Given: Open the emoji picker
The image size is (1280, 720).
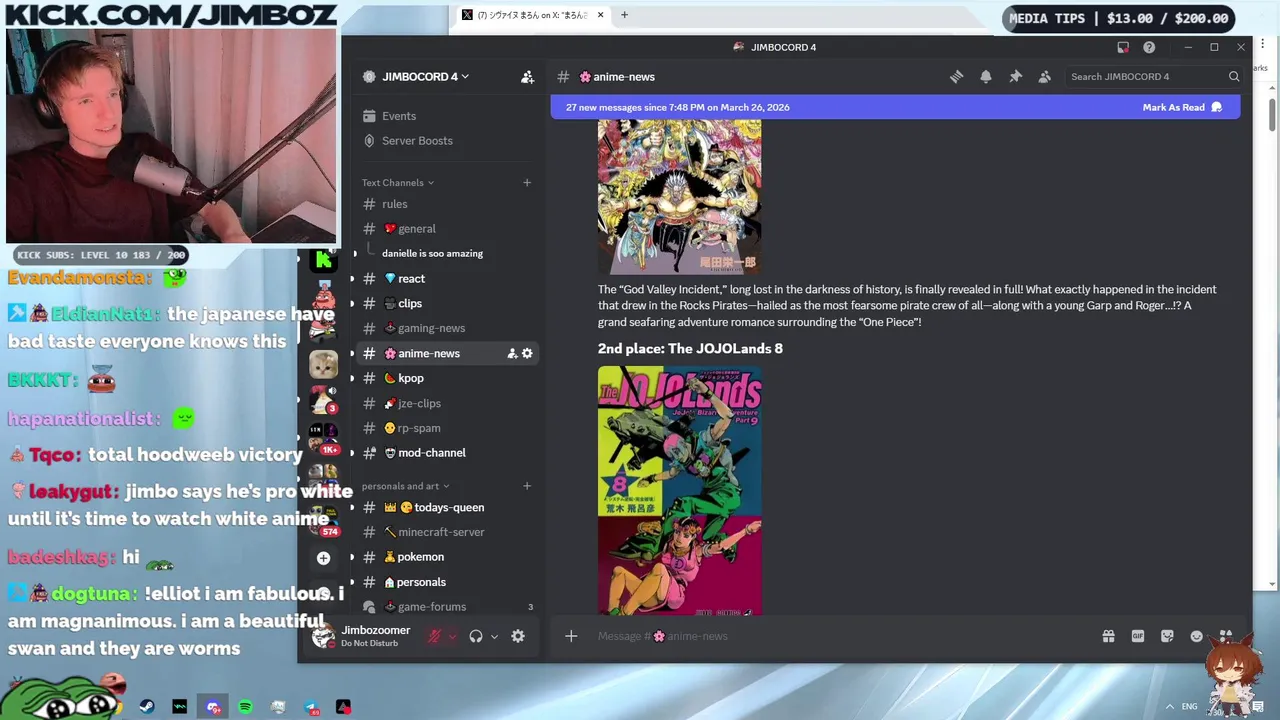Looking at the screenshot, I should [1196, 636].
